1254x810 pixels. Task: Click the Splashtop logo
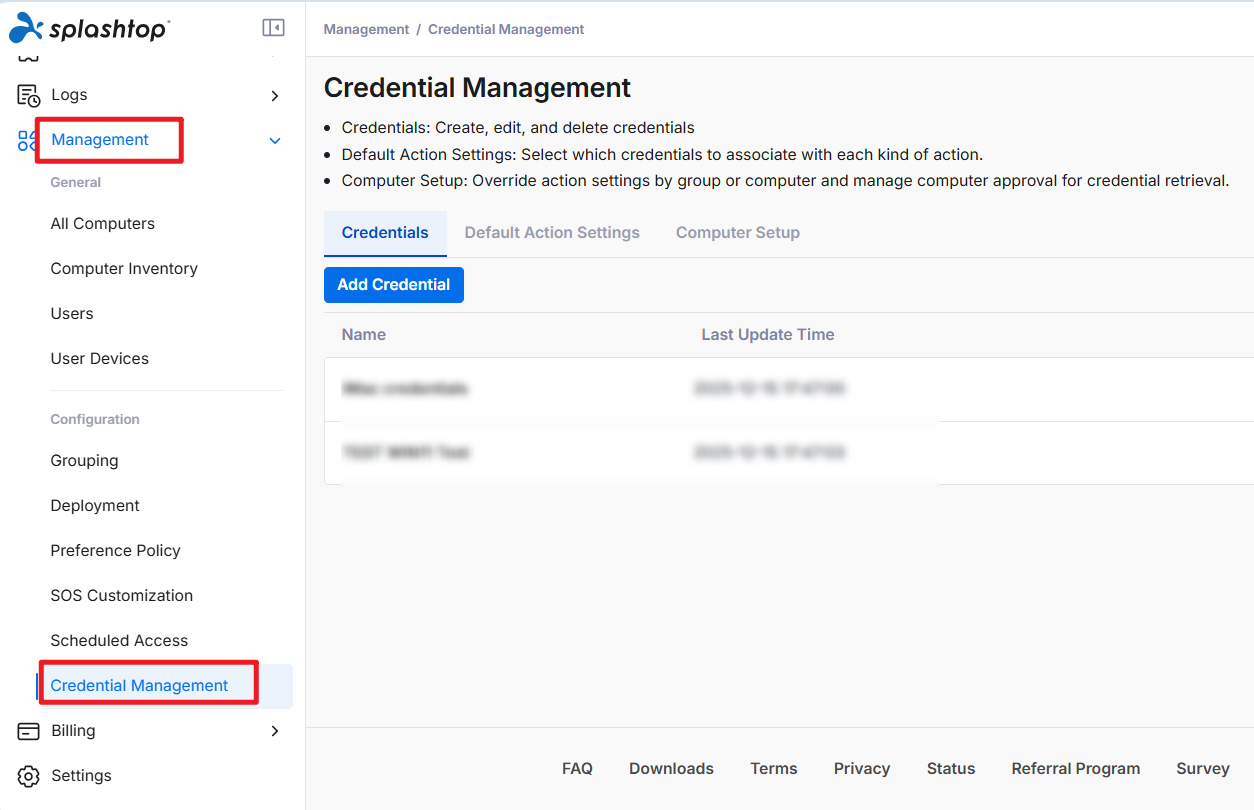click(89, 28)
